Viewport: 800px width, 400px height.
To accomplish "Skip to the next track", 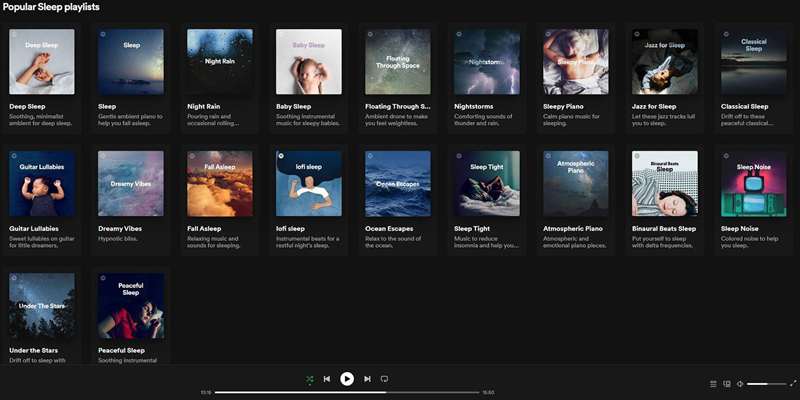I will [x=367, y=379].
